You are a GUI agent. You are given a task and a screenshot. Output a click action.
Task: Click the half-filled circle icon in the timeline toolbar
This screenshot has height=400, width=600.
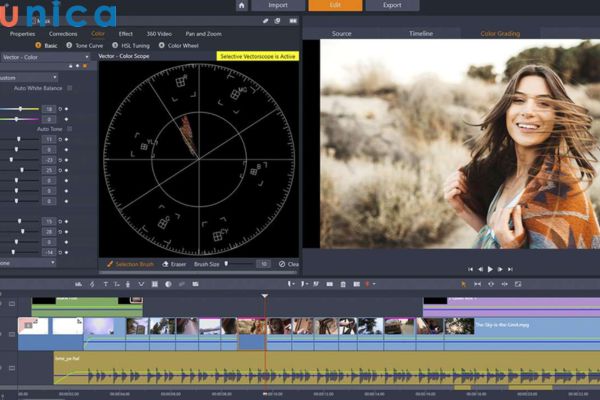pyautogui.click(x=168, y=284)
